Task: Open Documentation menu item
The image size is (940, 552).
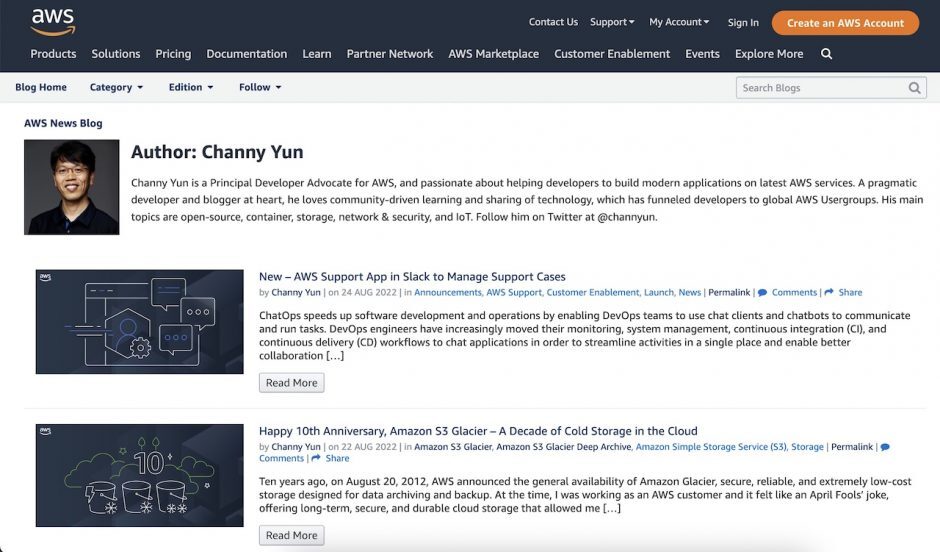Action: point(246,54)
